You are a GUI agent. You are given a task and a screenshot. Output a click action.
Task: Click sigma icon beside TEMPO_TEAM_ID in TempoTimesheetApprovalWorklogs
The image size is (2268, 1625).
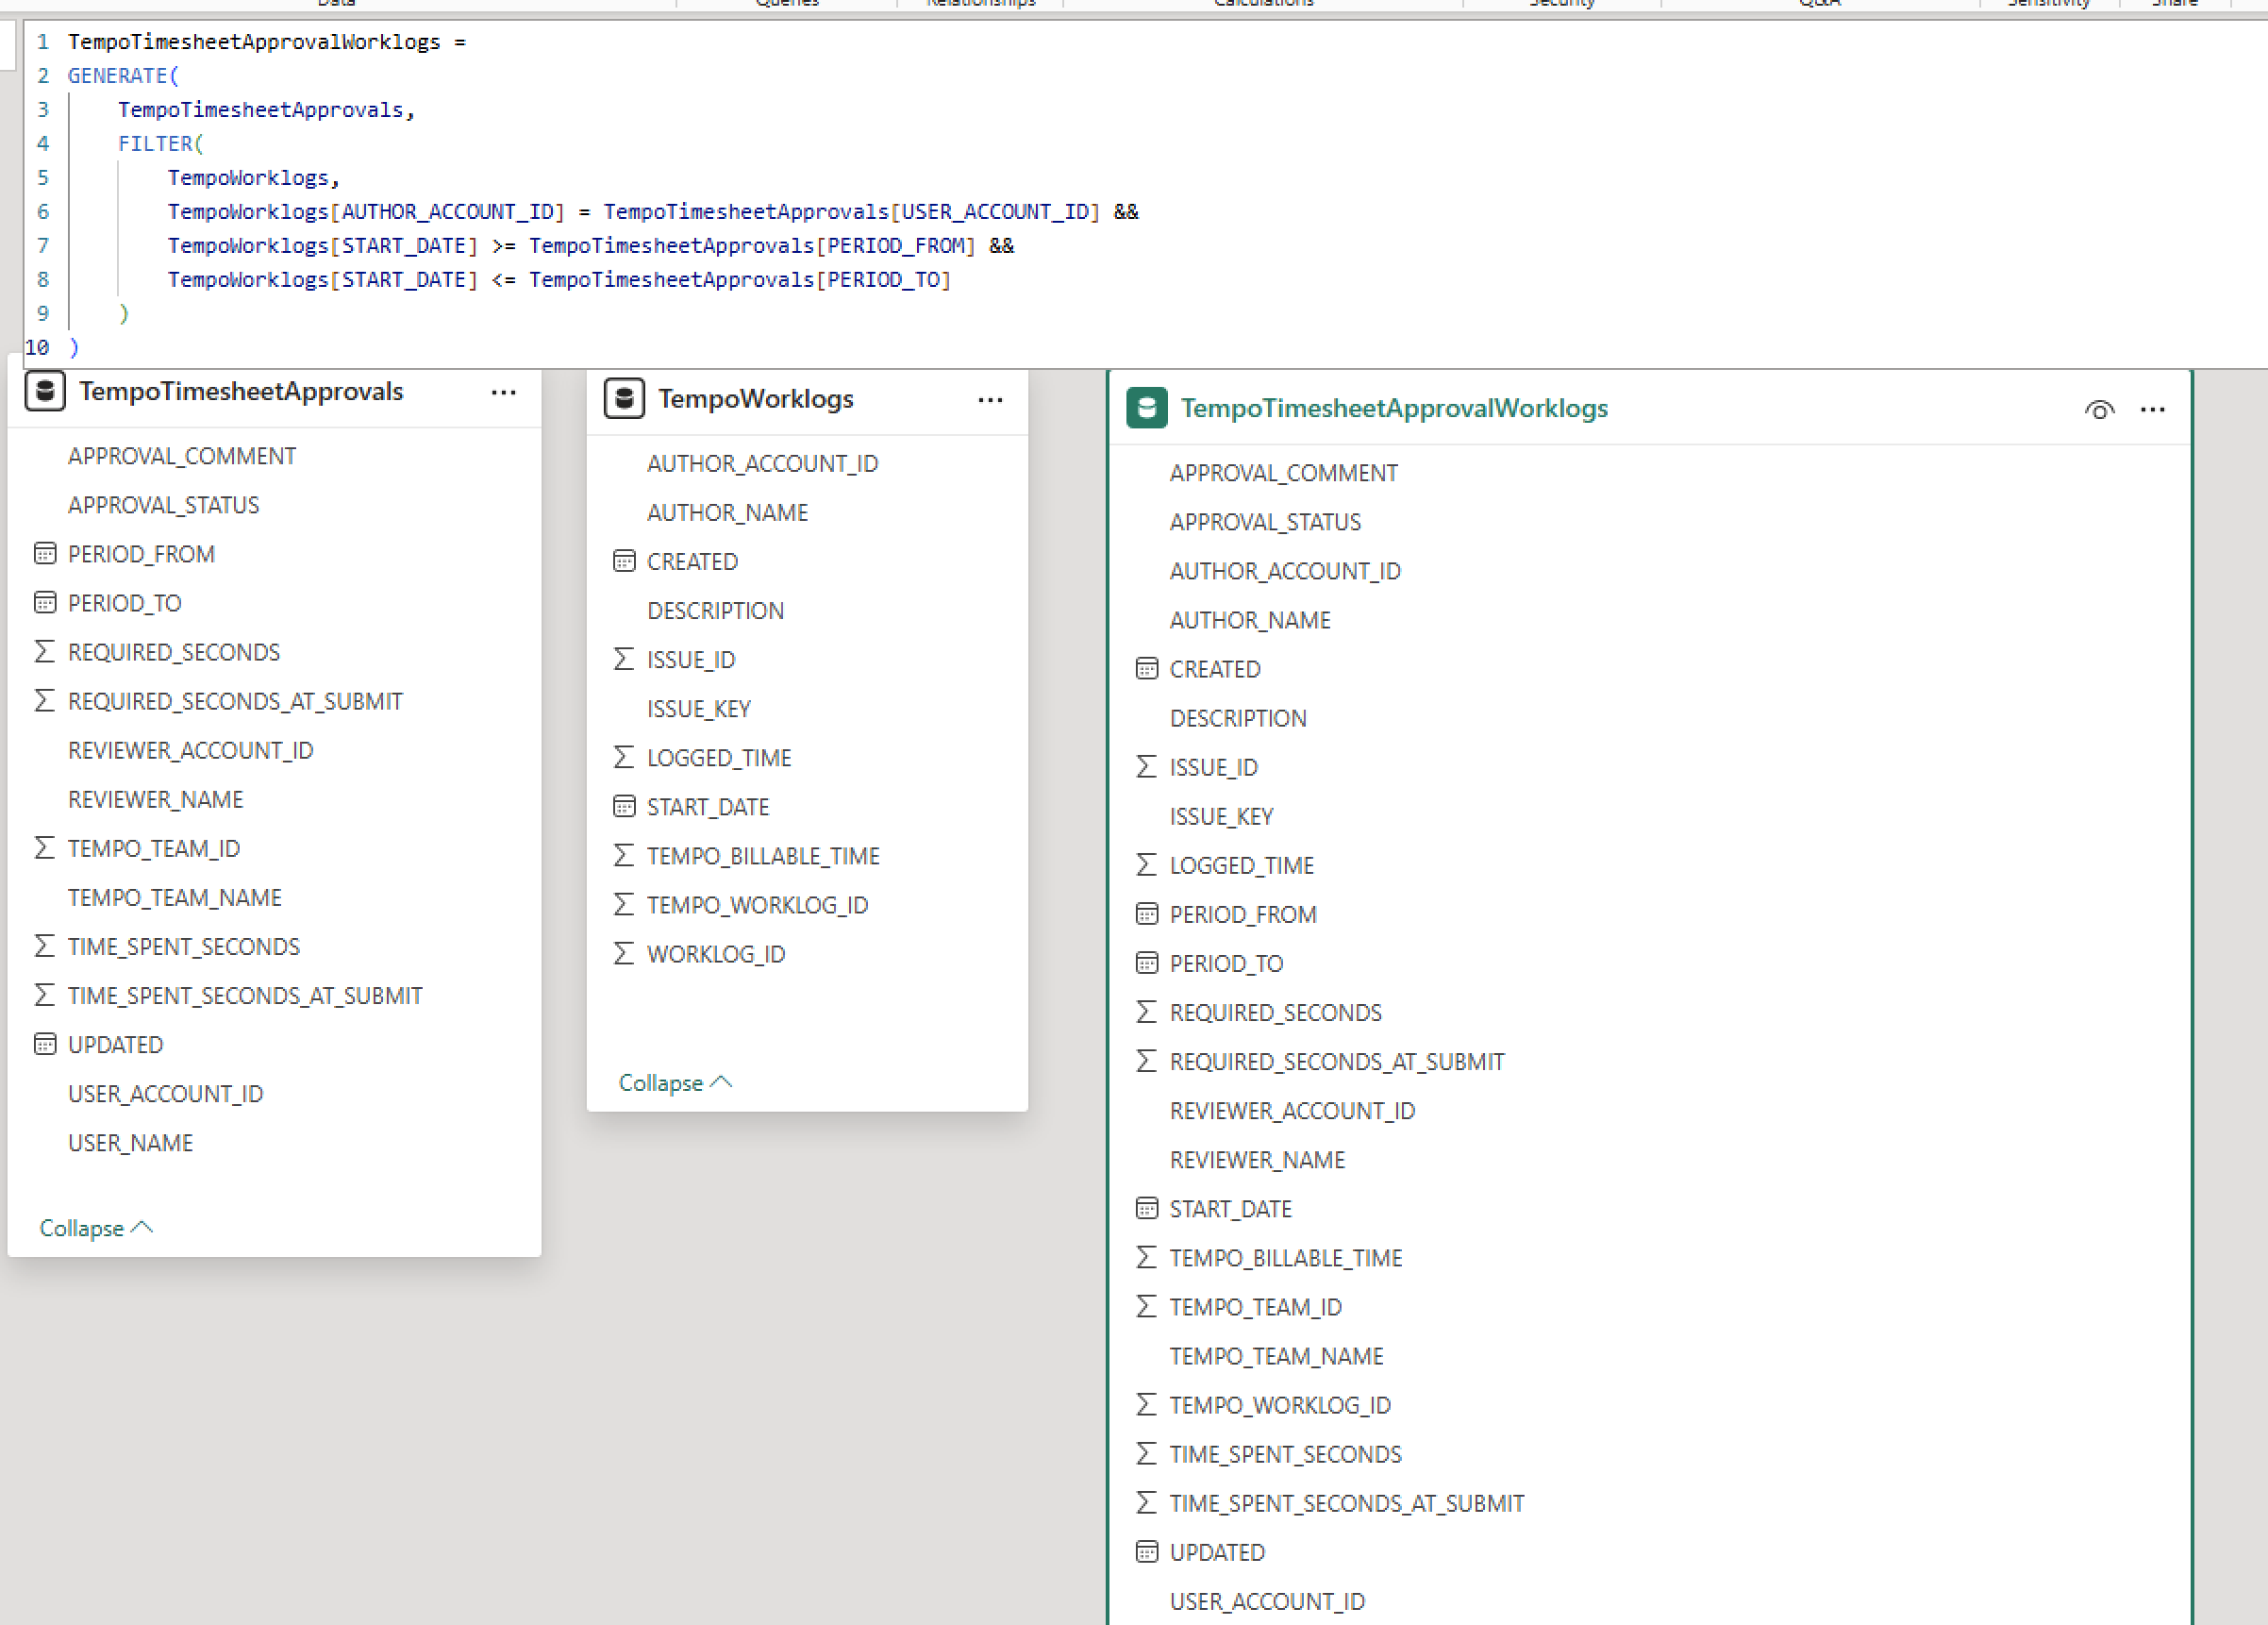[x=1147, y=1306]
